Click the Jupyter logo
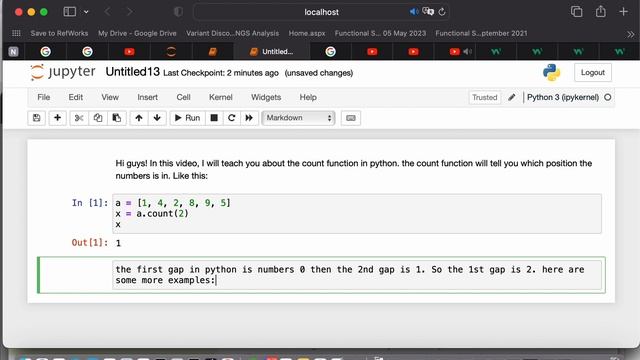 coord(63,72)
